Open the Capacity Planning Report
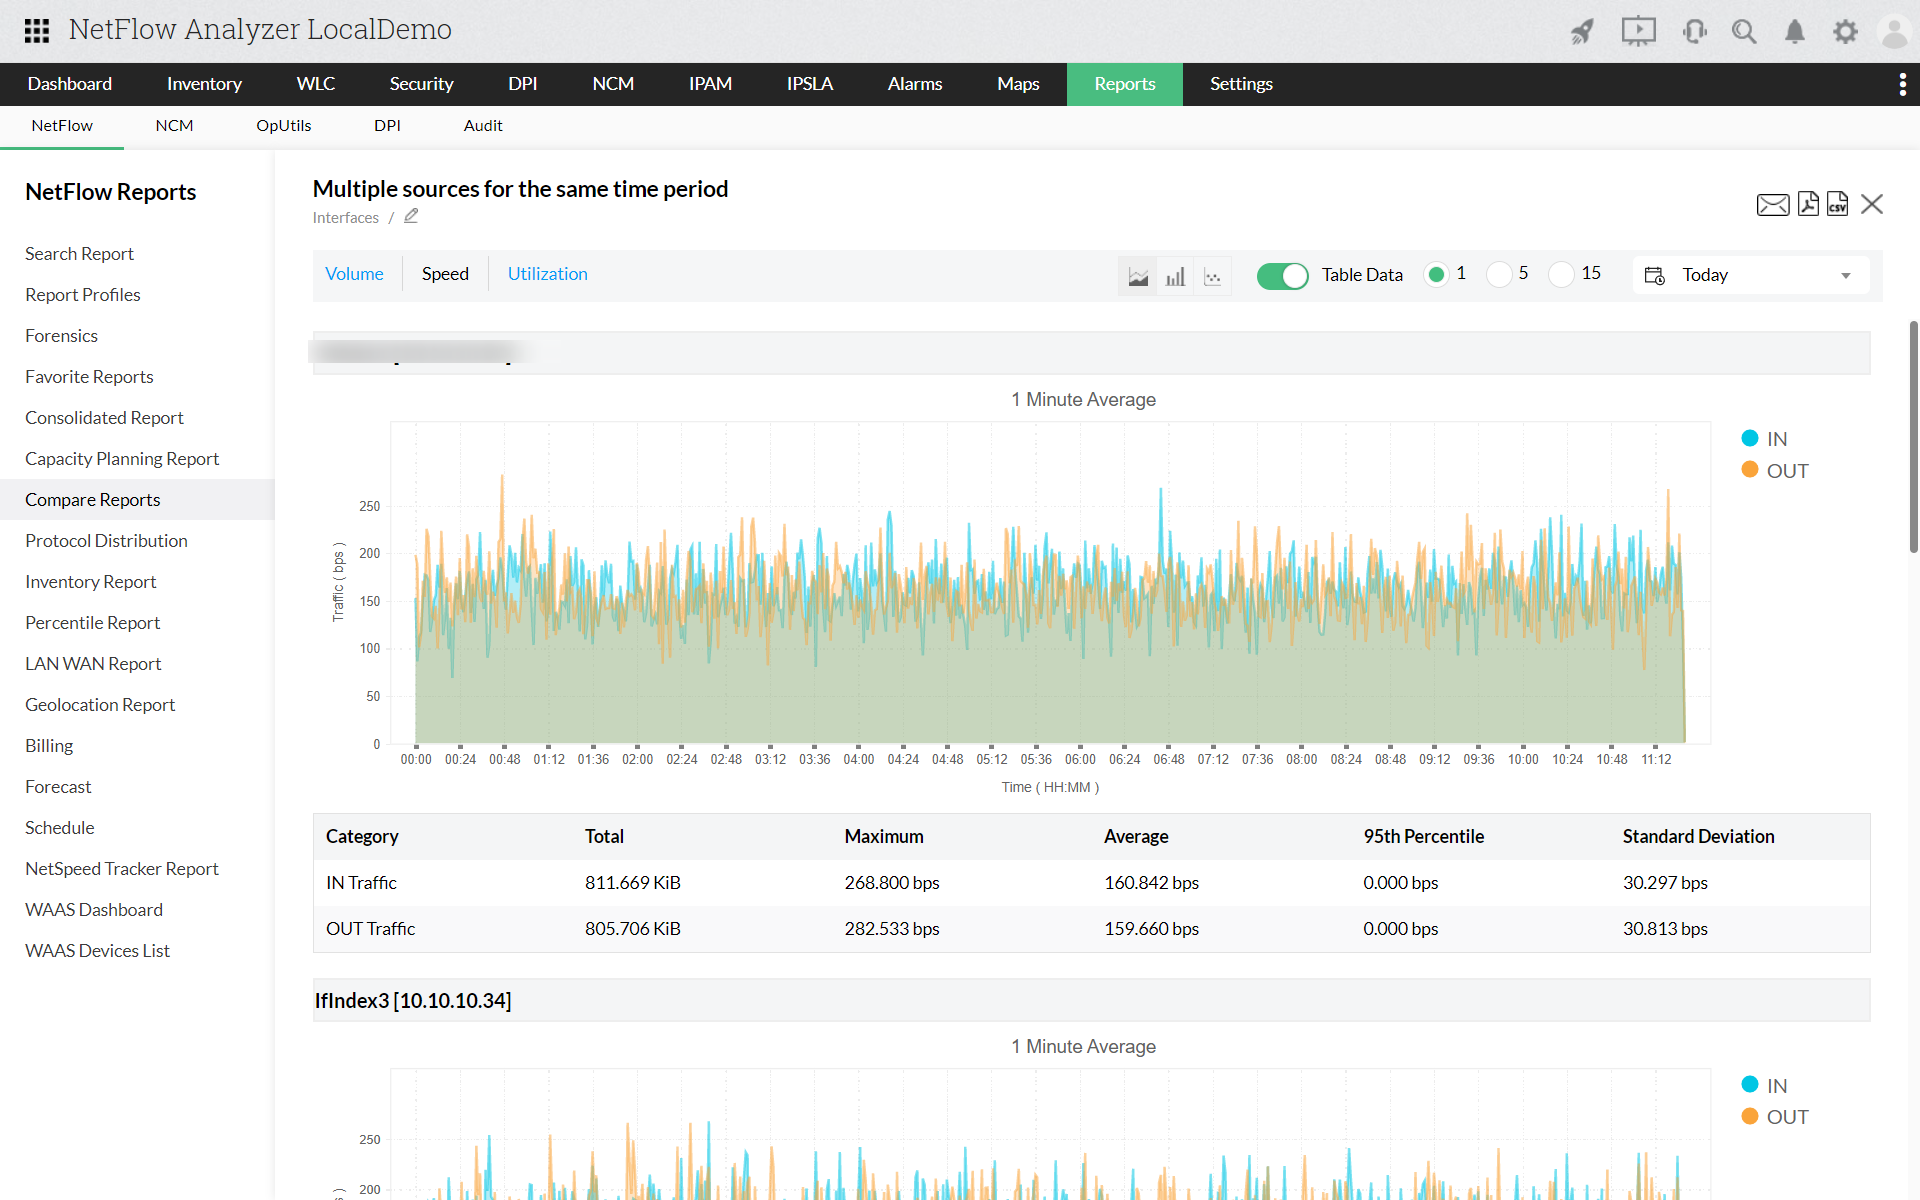Screen dimensions: 1920x1200 tap(122, 458)
